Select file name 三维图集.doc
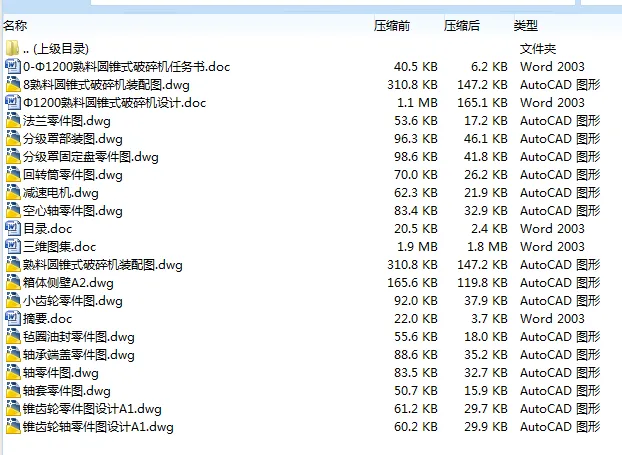Screen dimensions: 622x455 click(60, 247)
